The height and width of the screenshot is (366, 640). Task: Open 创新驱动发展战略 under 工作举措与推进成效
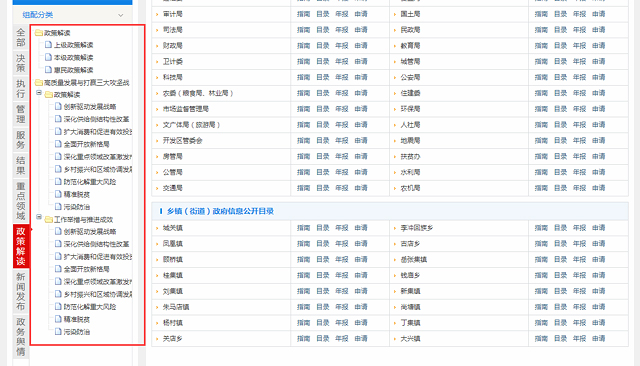90,232
